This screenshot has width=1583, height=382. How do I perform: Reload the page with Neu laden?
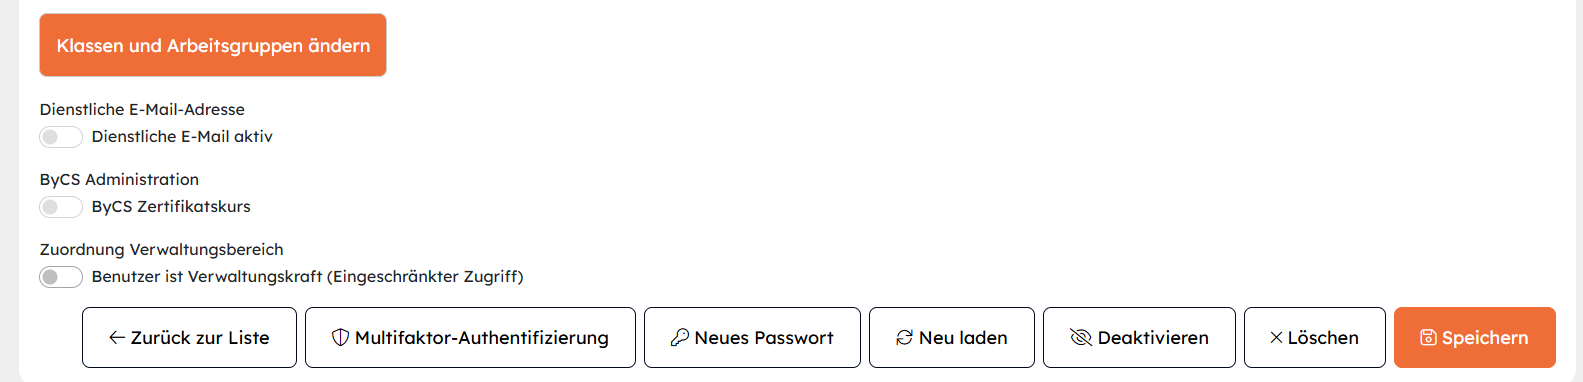pos(952,338)
